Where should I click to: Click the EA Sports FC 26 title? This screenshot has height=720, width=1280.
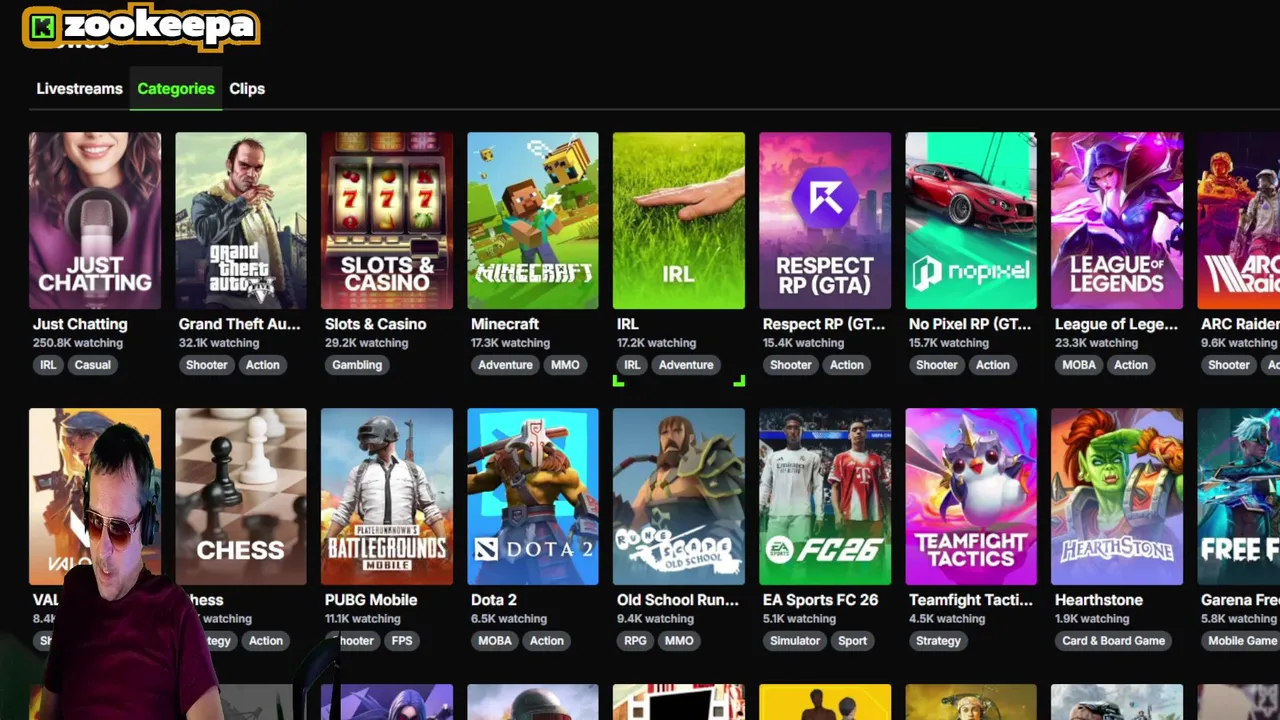(x=821, y=600)
